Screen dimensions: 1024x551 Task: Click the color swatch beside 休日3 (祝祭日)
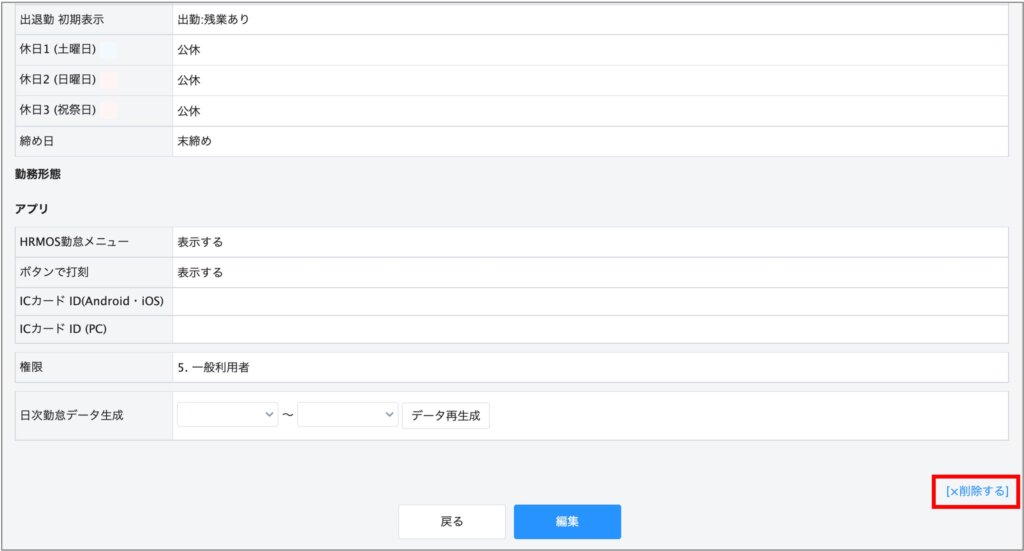point(108,111)
